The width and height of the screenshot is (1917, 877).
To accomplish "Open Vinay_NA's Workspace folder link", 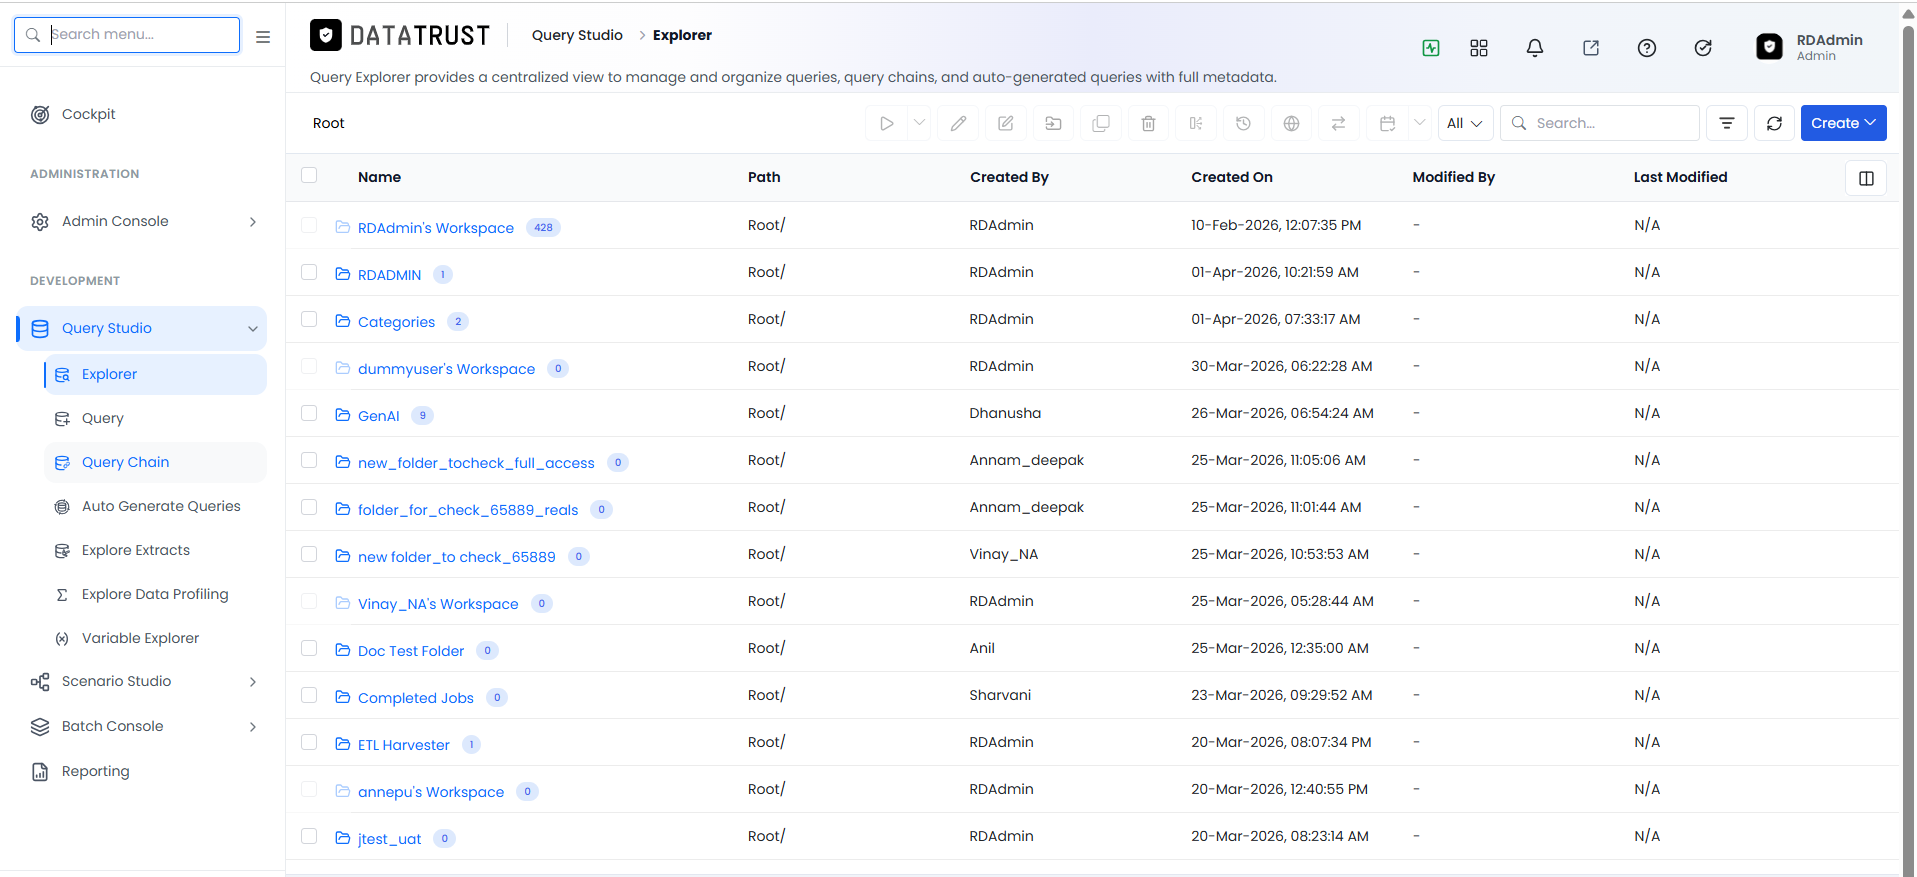I will pyautogui.click(x=438, y=604).
